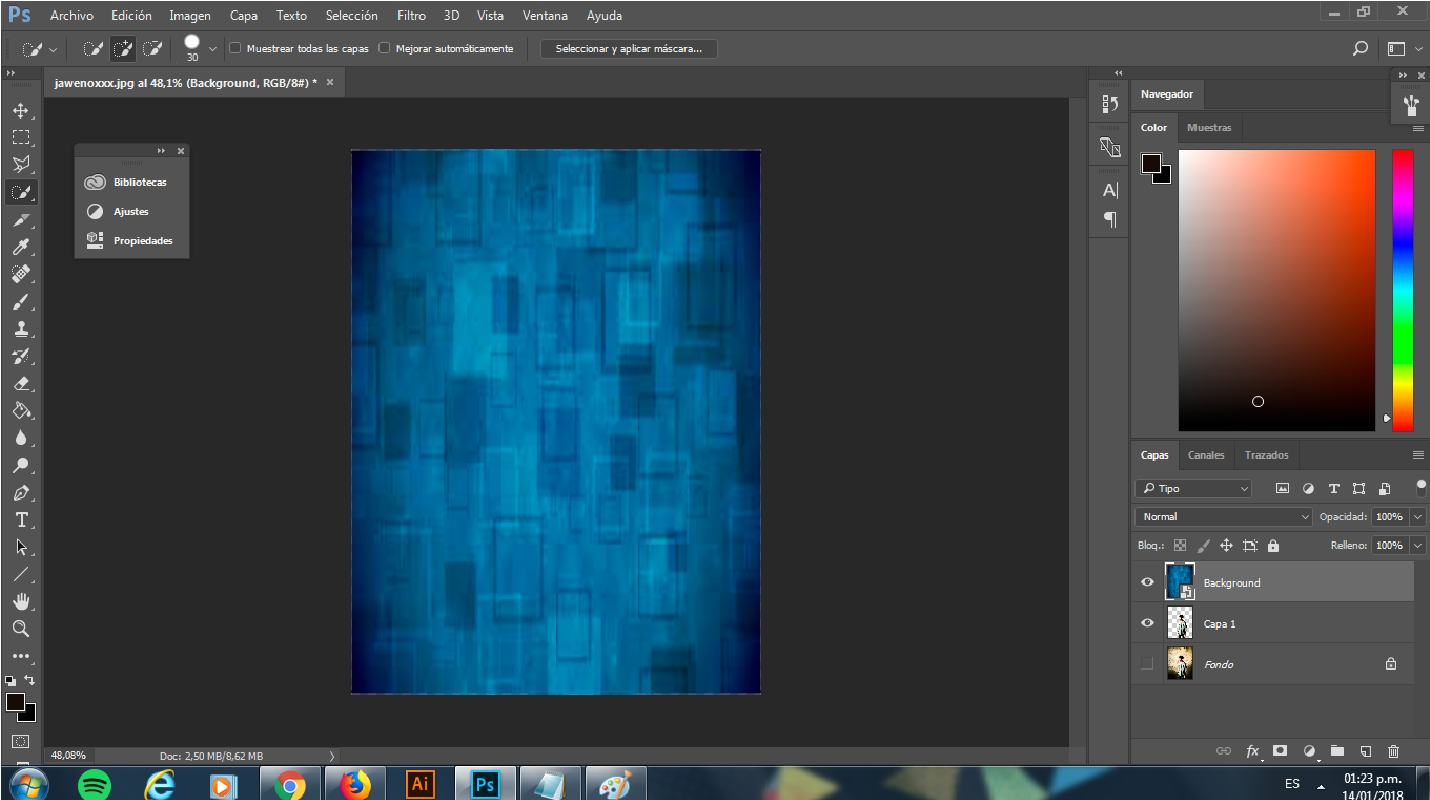Enable Muestrear todas las capas checkbox
This screenshot has height=800, width=1430.
[x=236, y=48]
